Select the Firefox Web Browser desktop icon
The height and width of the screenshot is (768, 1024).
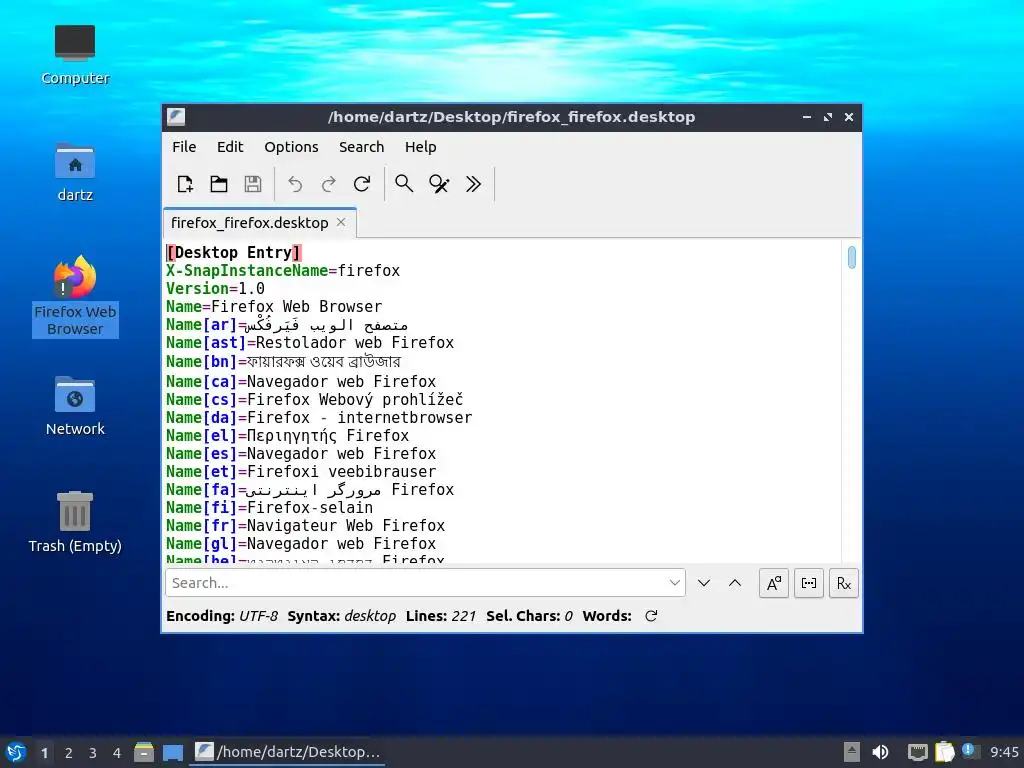[75, 297]
